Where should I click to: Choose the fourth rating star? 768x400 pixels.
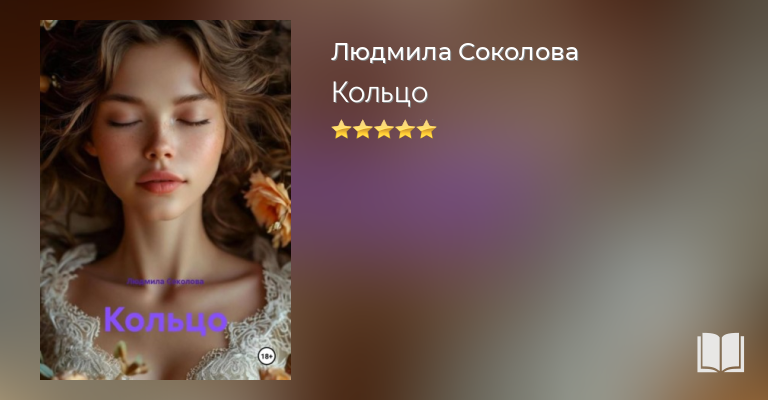(x=405, y=129)
